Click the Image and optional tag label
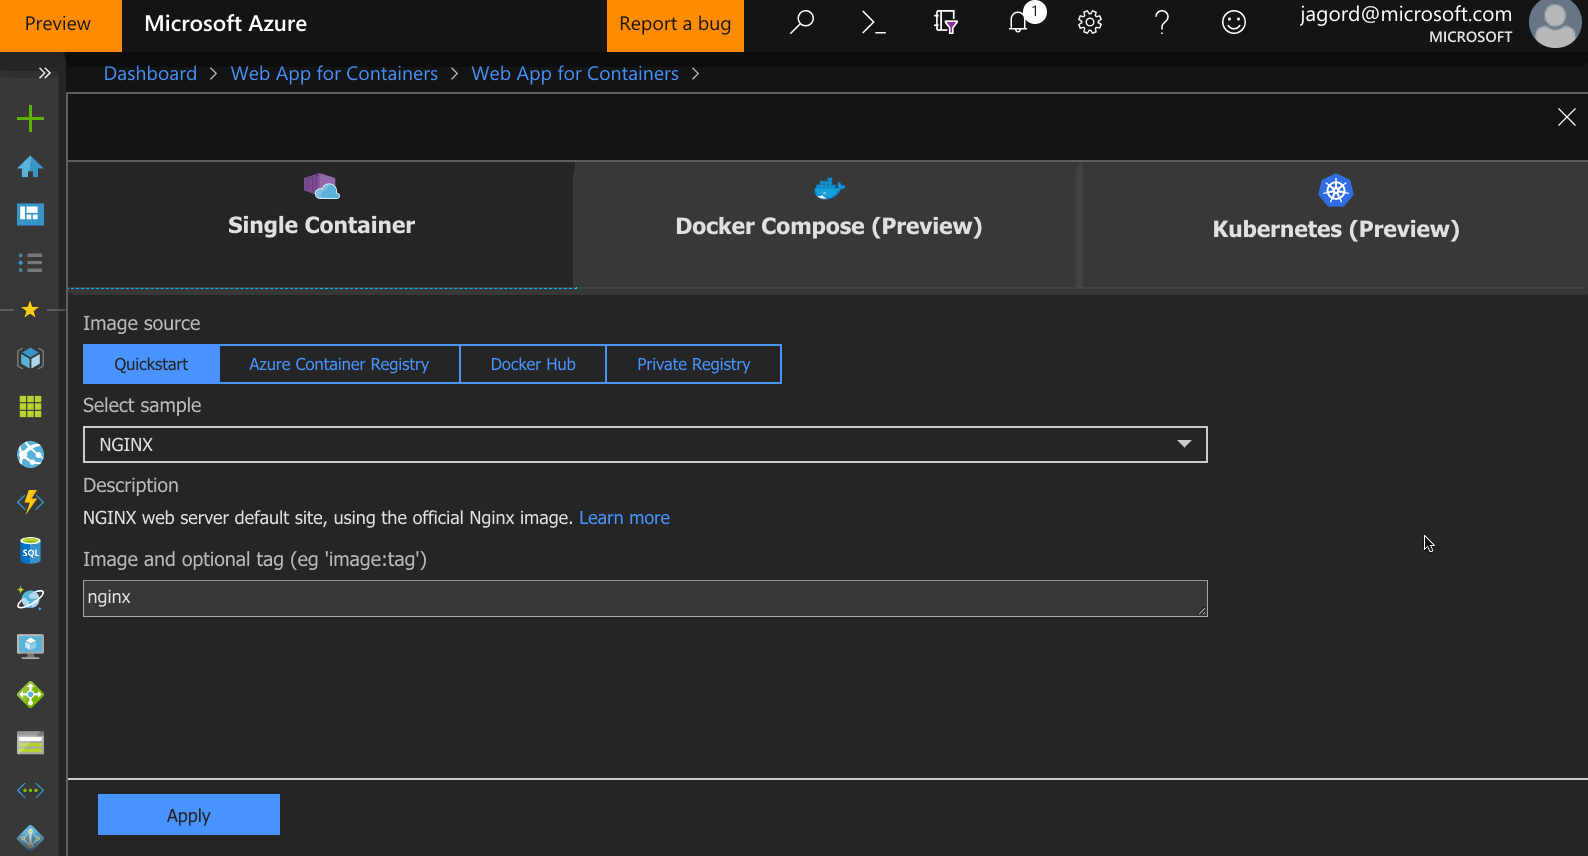 click(x=255, y=559)
